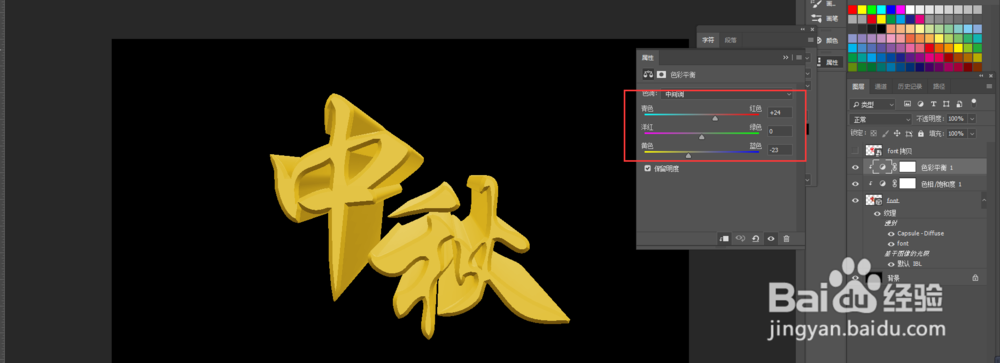Switch to the 通道 tab
This screenshot has height=363, width=1000.
881,86
